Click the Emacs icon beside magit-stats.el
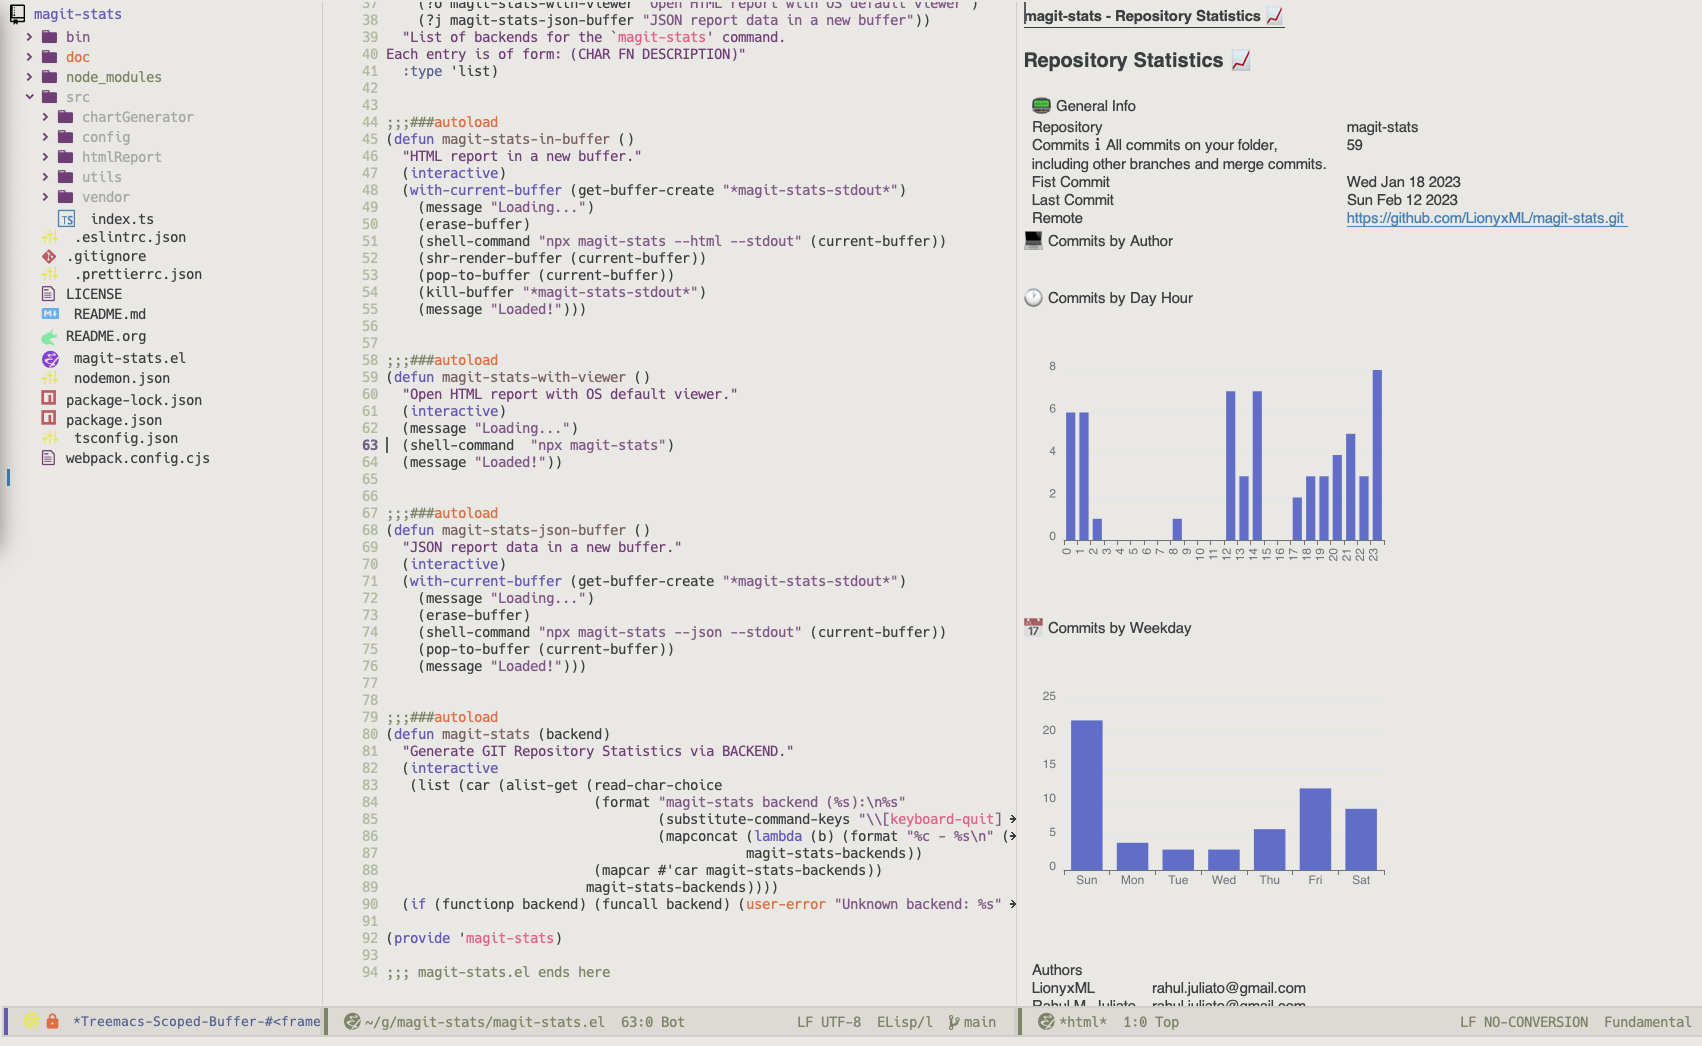This screenshot has height=1046, width=1702. 50,358
